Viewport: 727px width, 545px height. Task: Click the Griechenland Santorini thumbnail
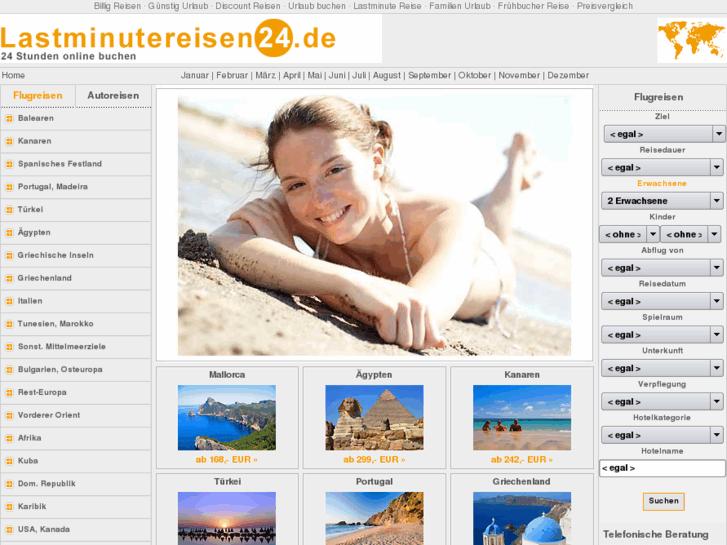(522, 518)
